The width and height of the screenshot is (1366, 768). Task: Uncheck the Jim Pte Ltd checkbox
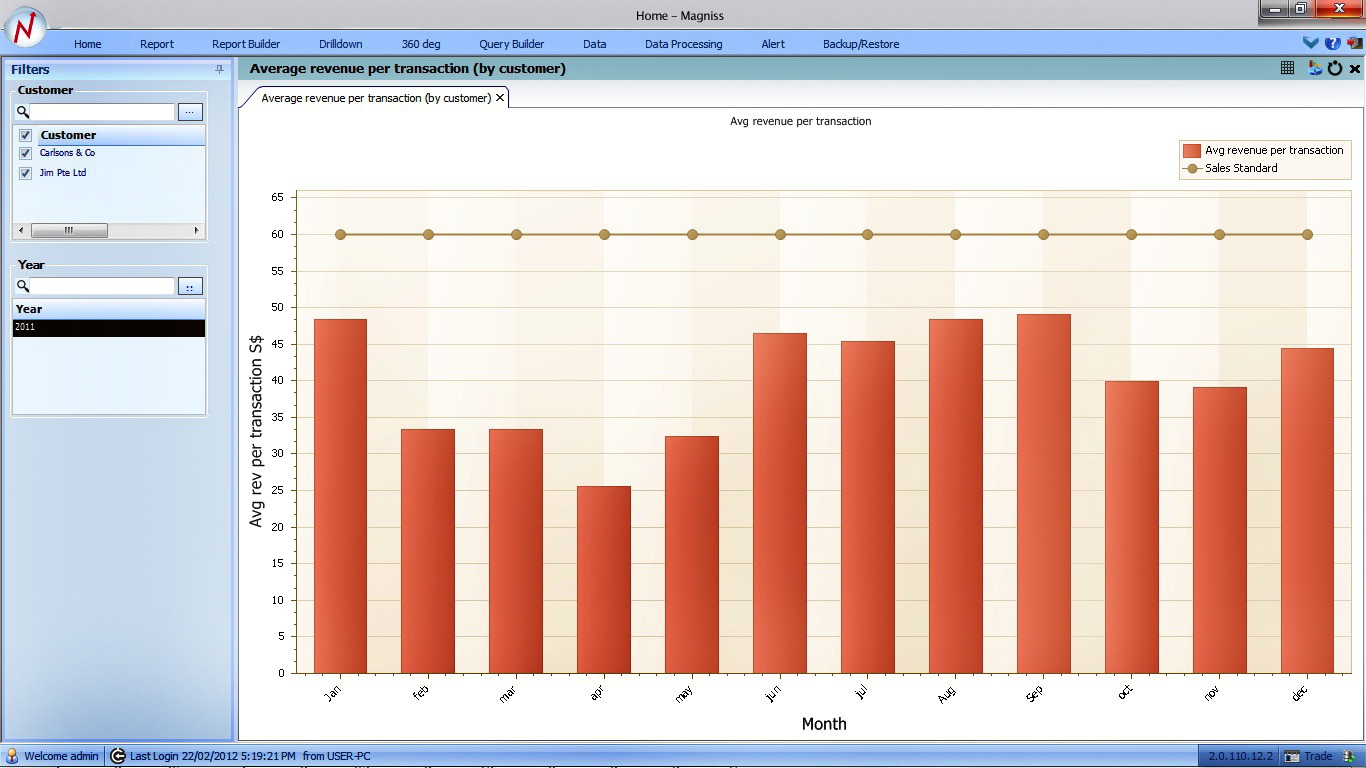click(26, 173)
